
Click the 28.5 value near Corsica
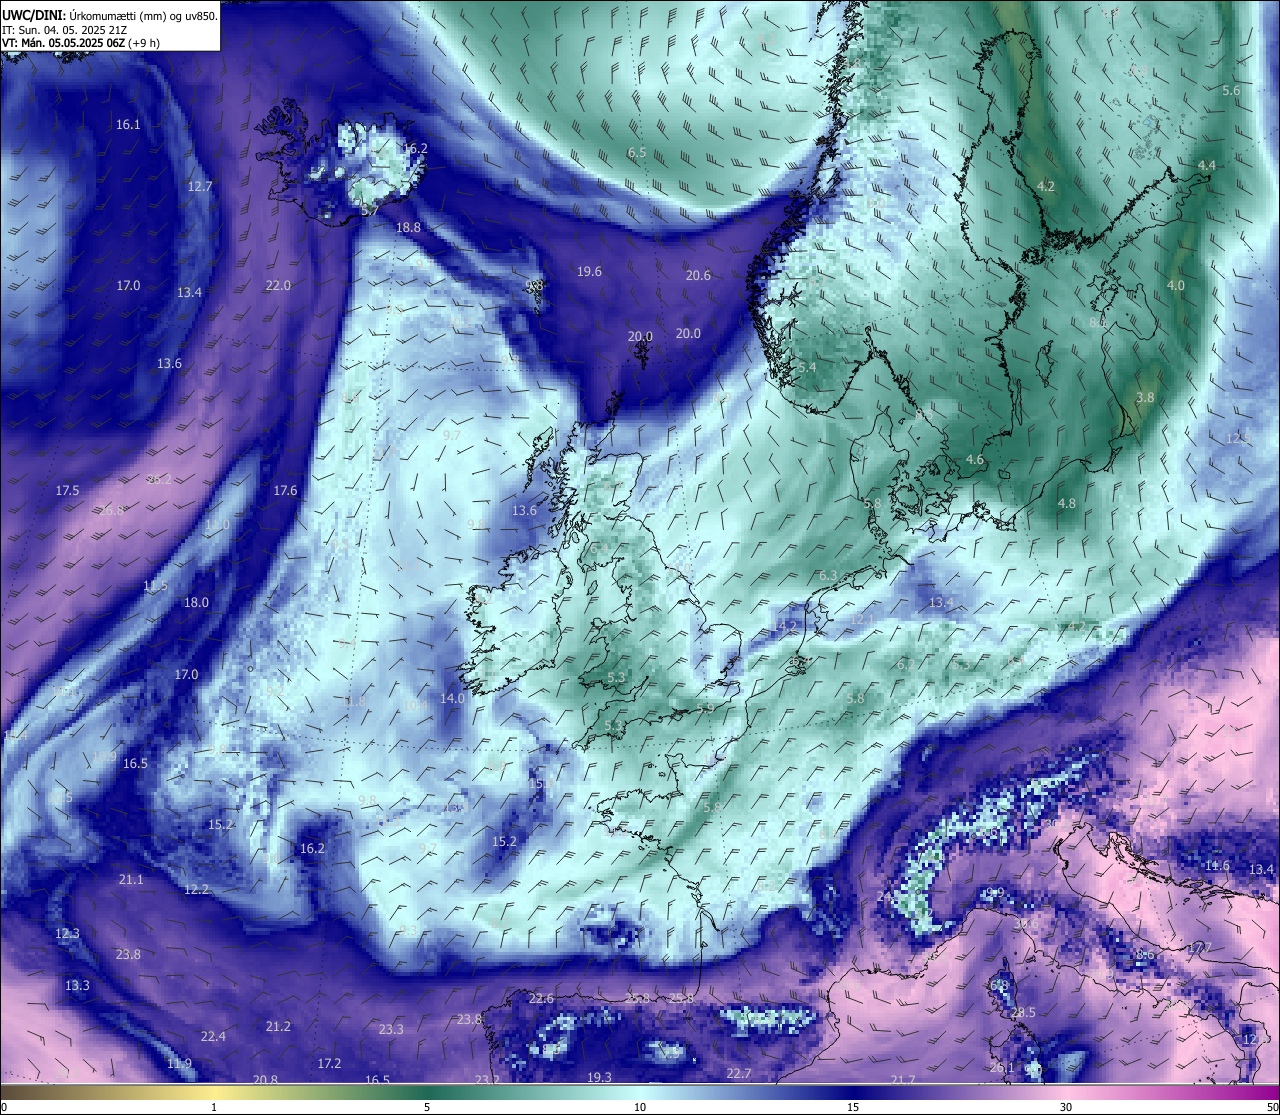click(x=1023, y=1013)
